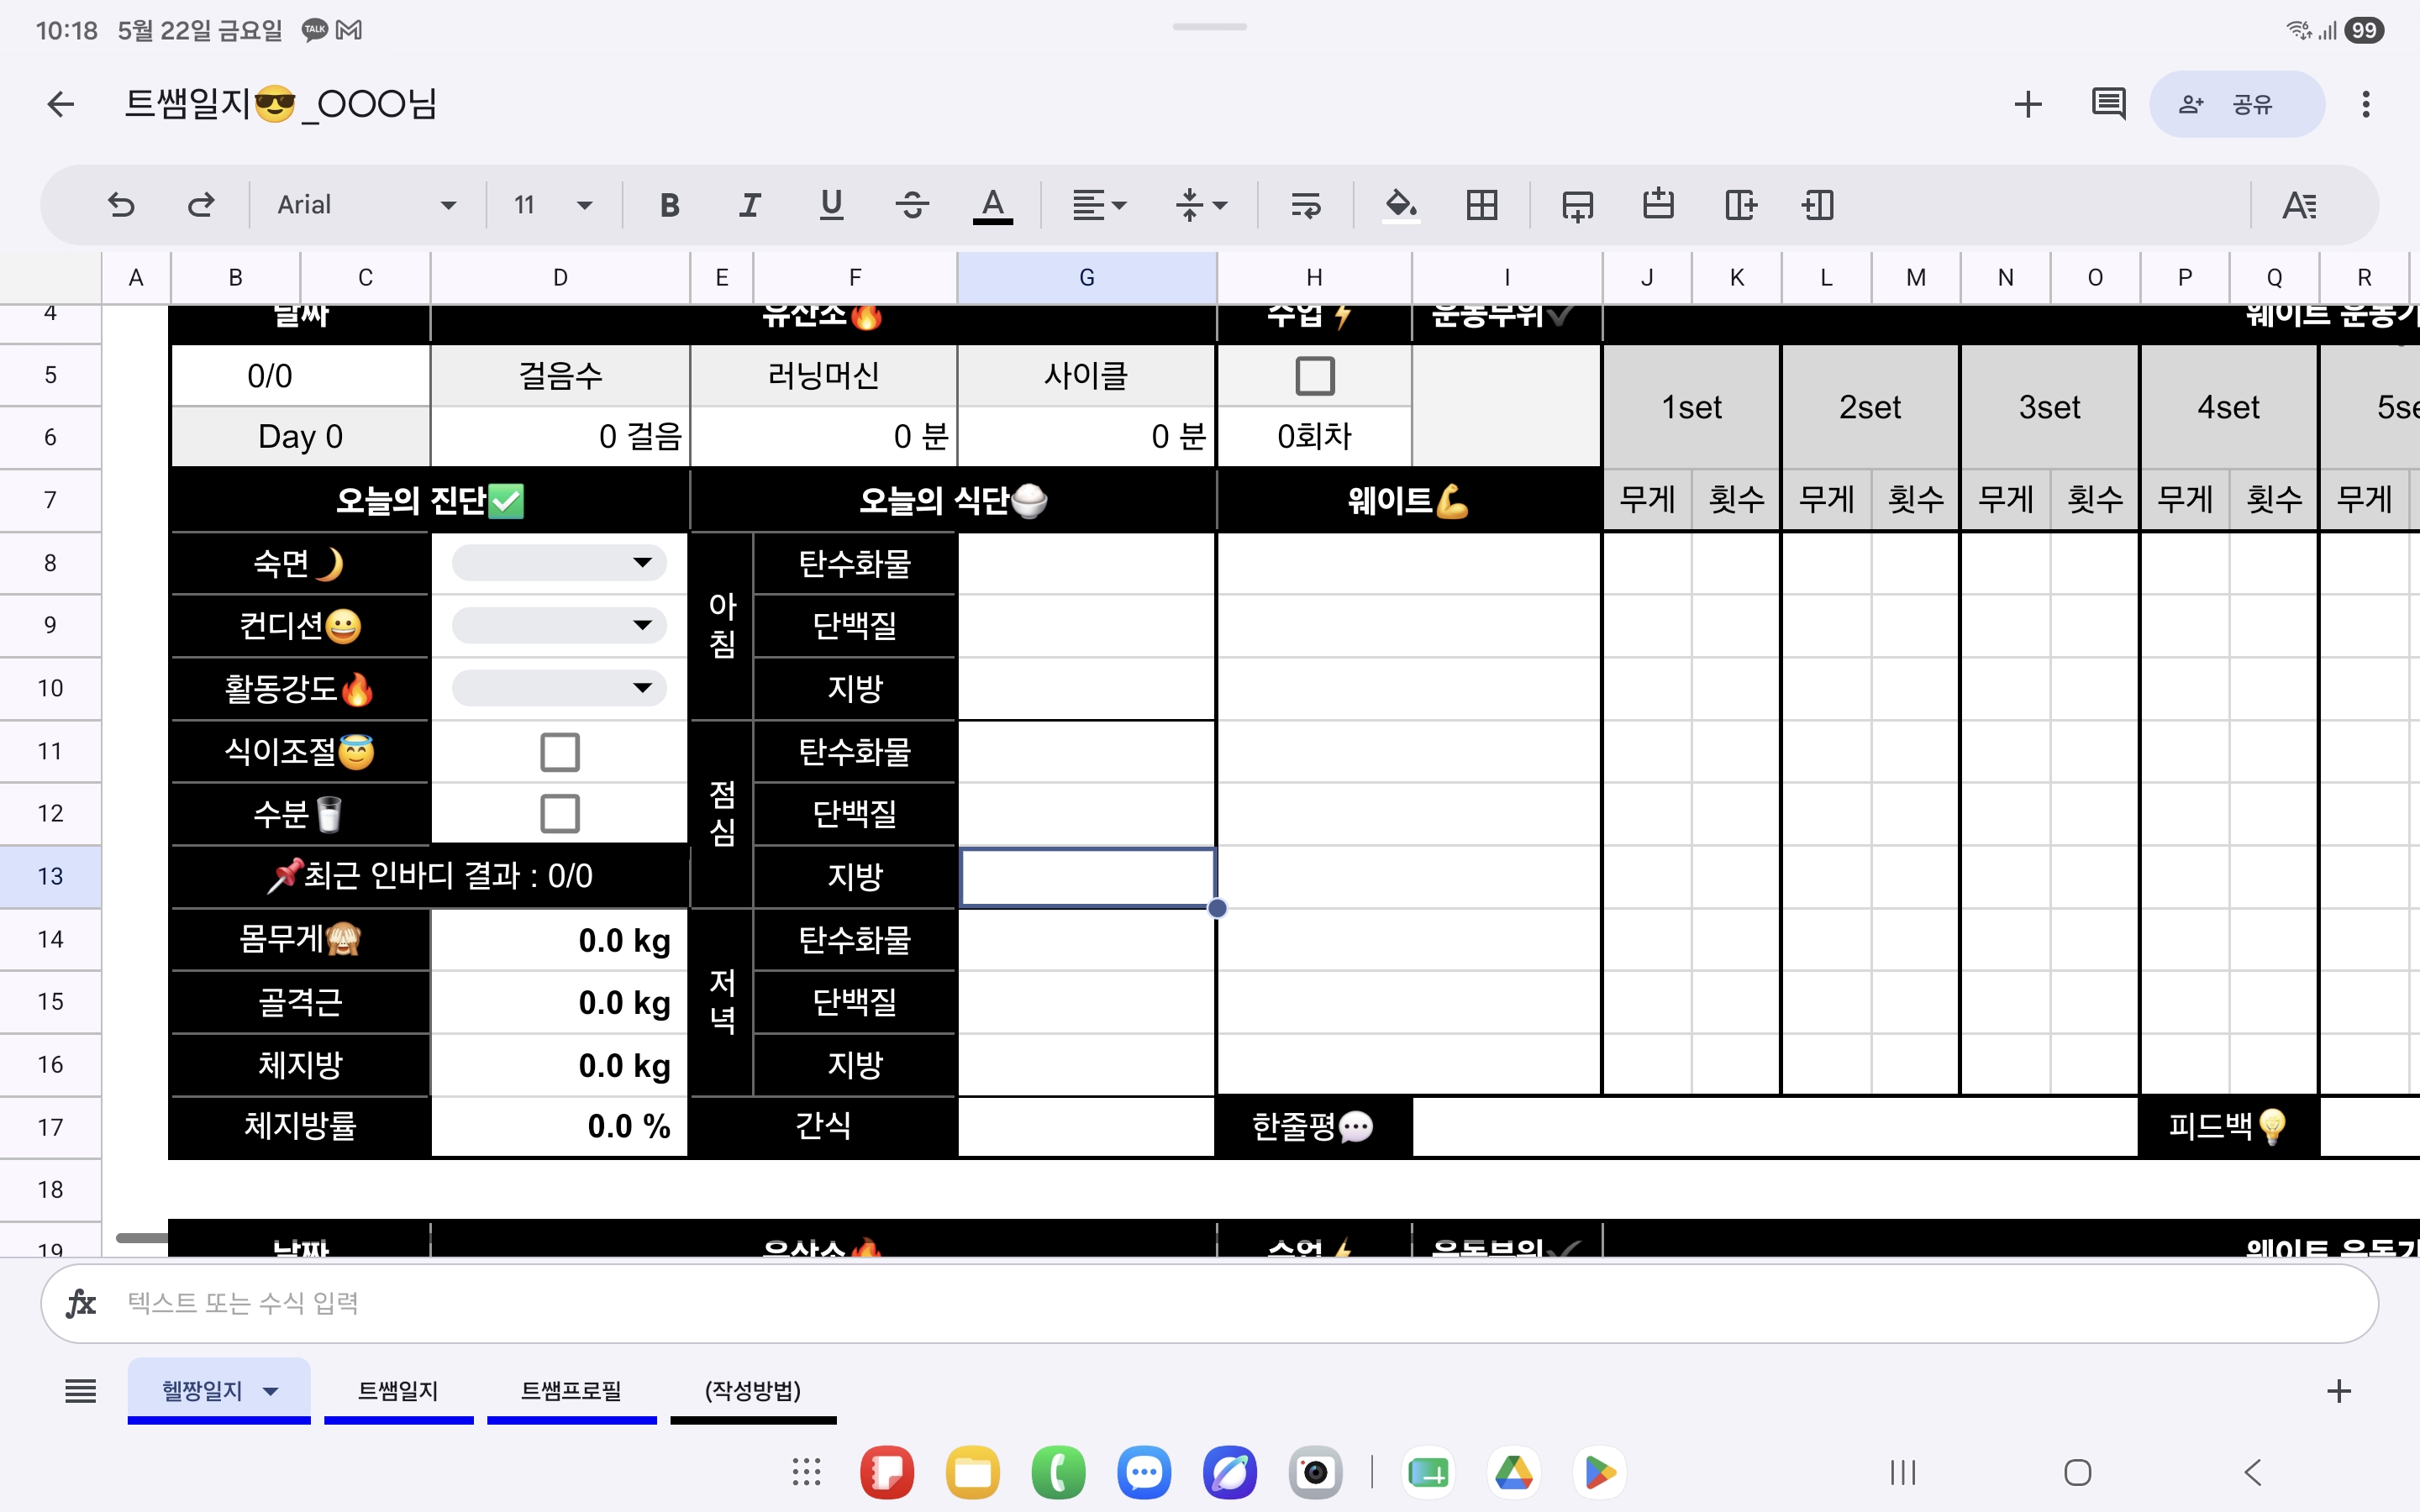Viewport: 2420px width, 1512px height.
Task: Open the comments icon
Action: 2108,104
